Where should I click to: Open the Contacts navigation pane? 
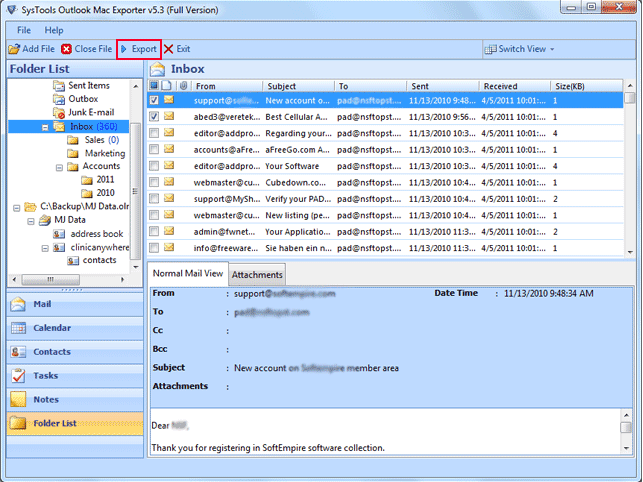click(75, 352)
